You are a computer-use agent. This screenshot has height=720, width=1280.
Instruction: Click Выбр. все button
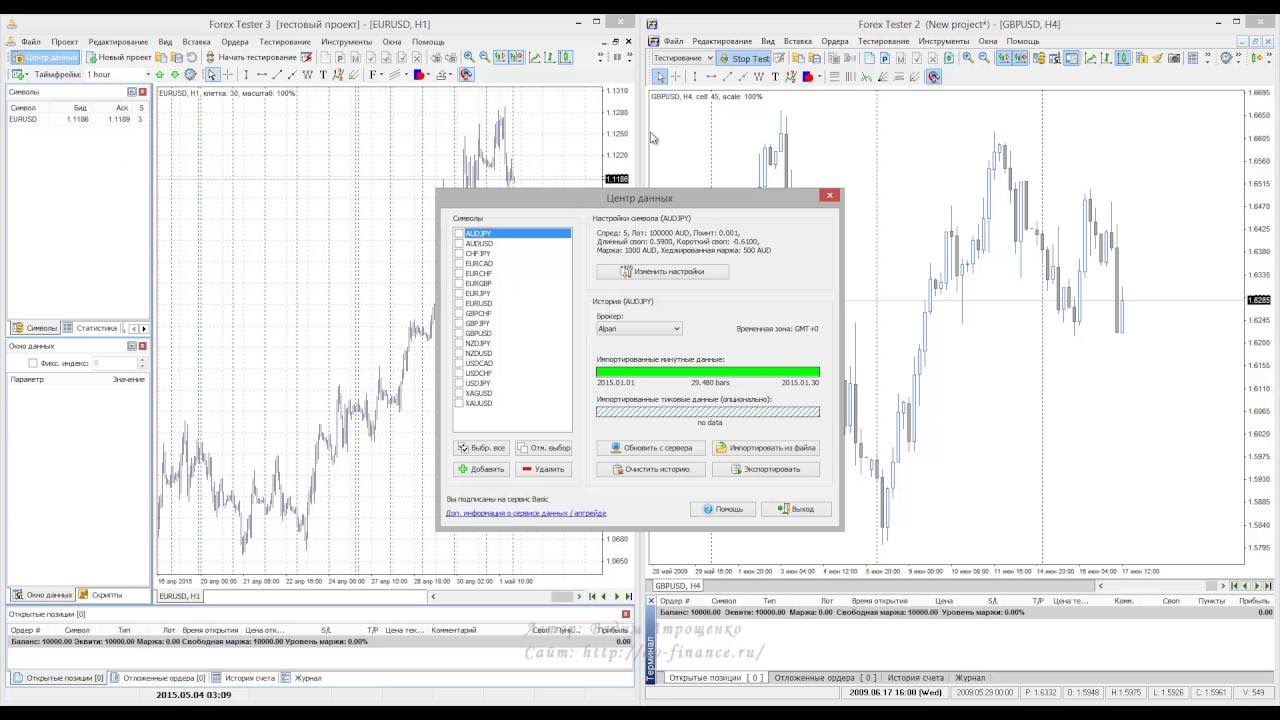(481, 448)
